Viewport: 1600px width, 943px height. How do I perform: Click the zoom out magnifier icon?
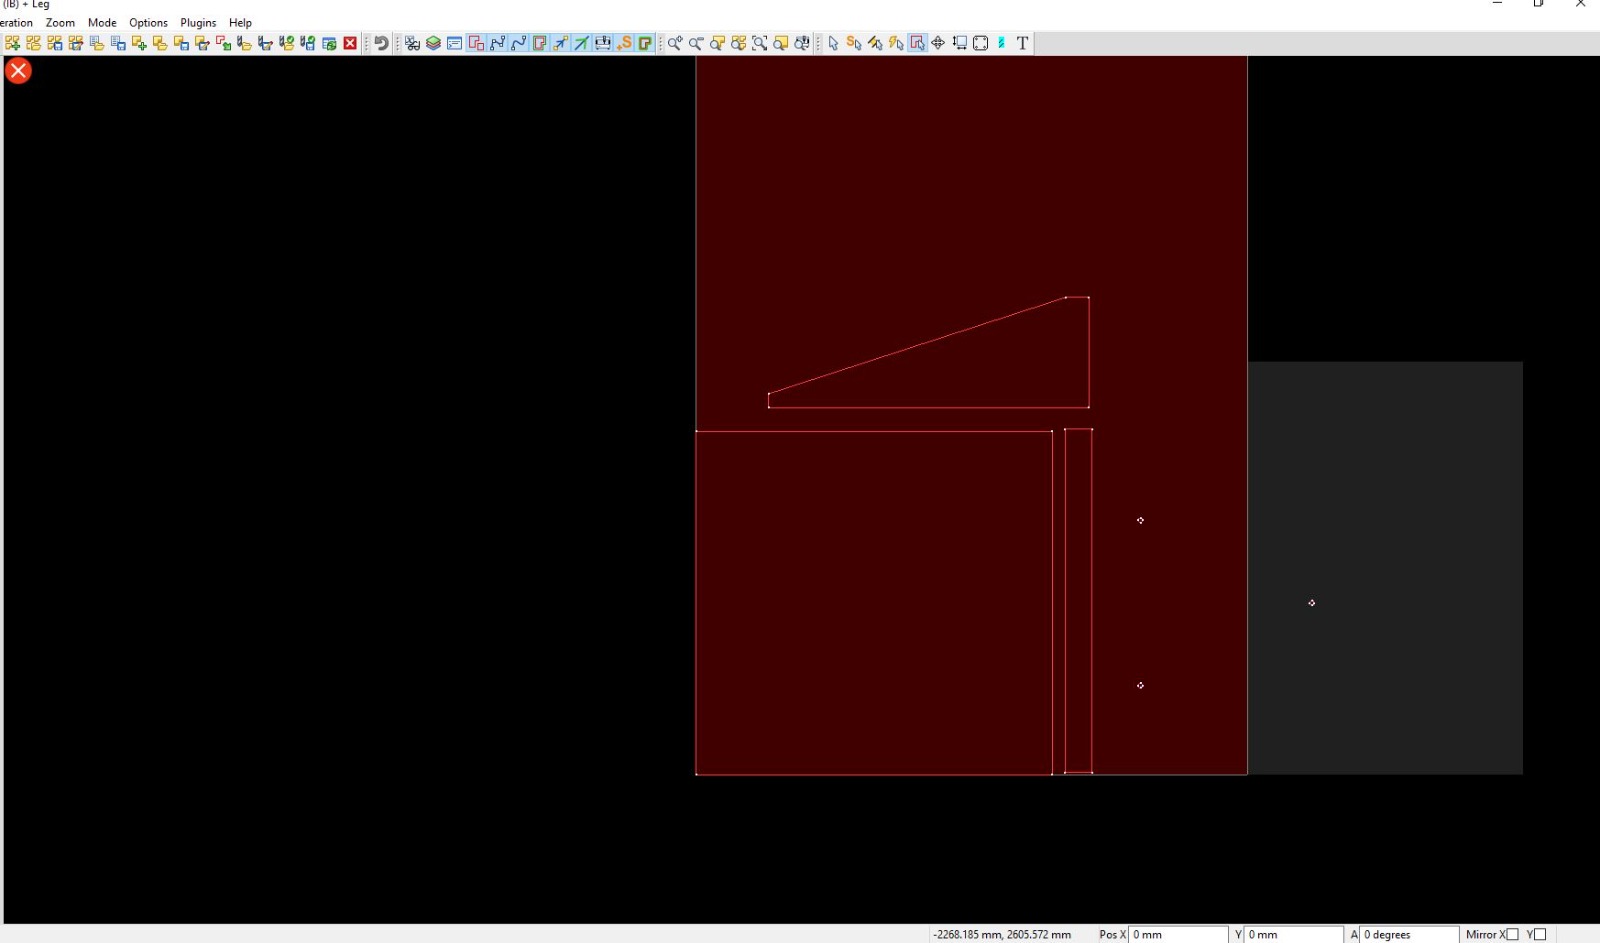point(696,43)
